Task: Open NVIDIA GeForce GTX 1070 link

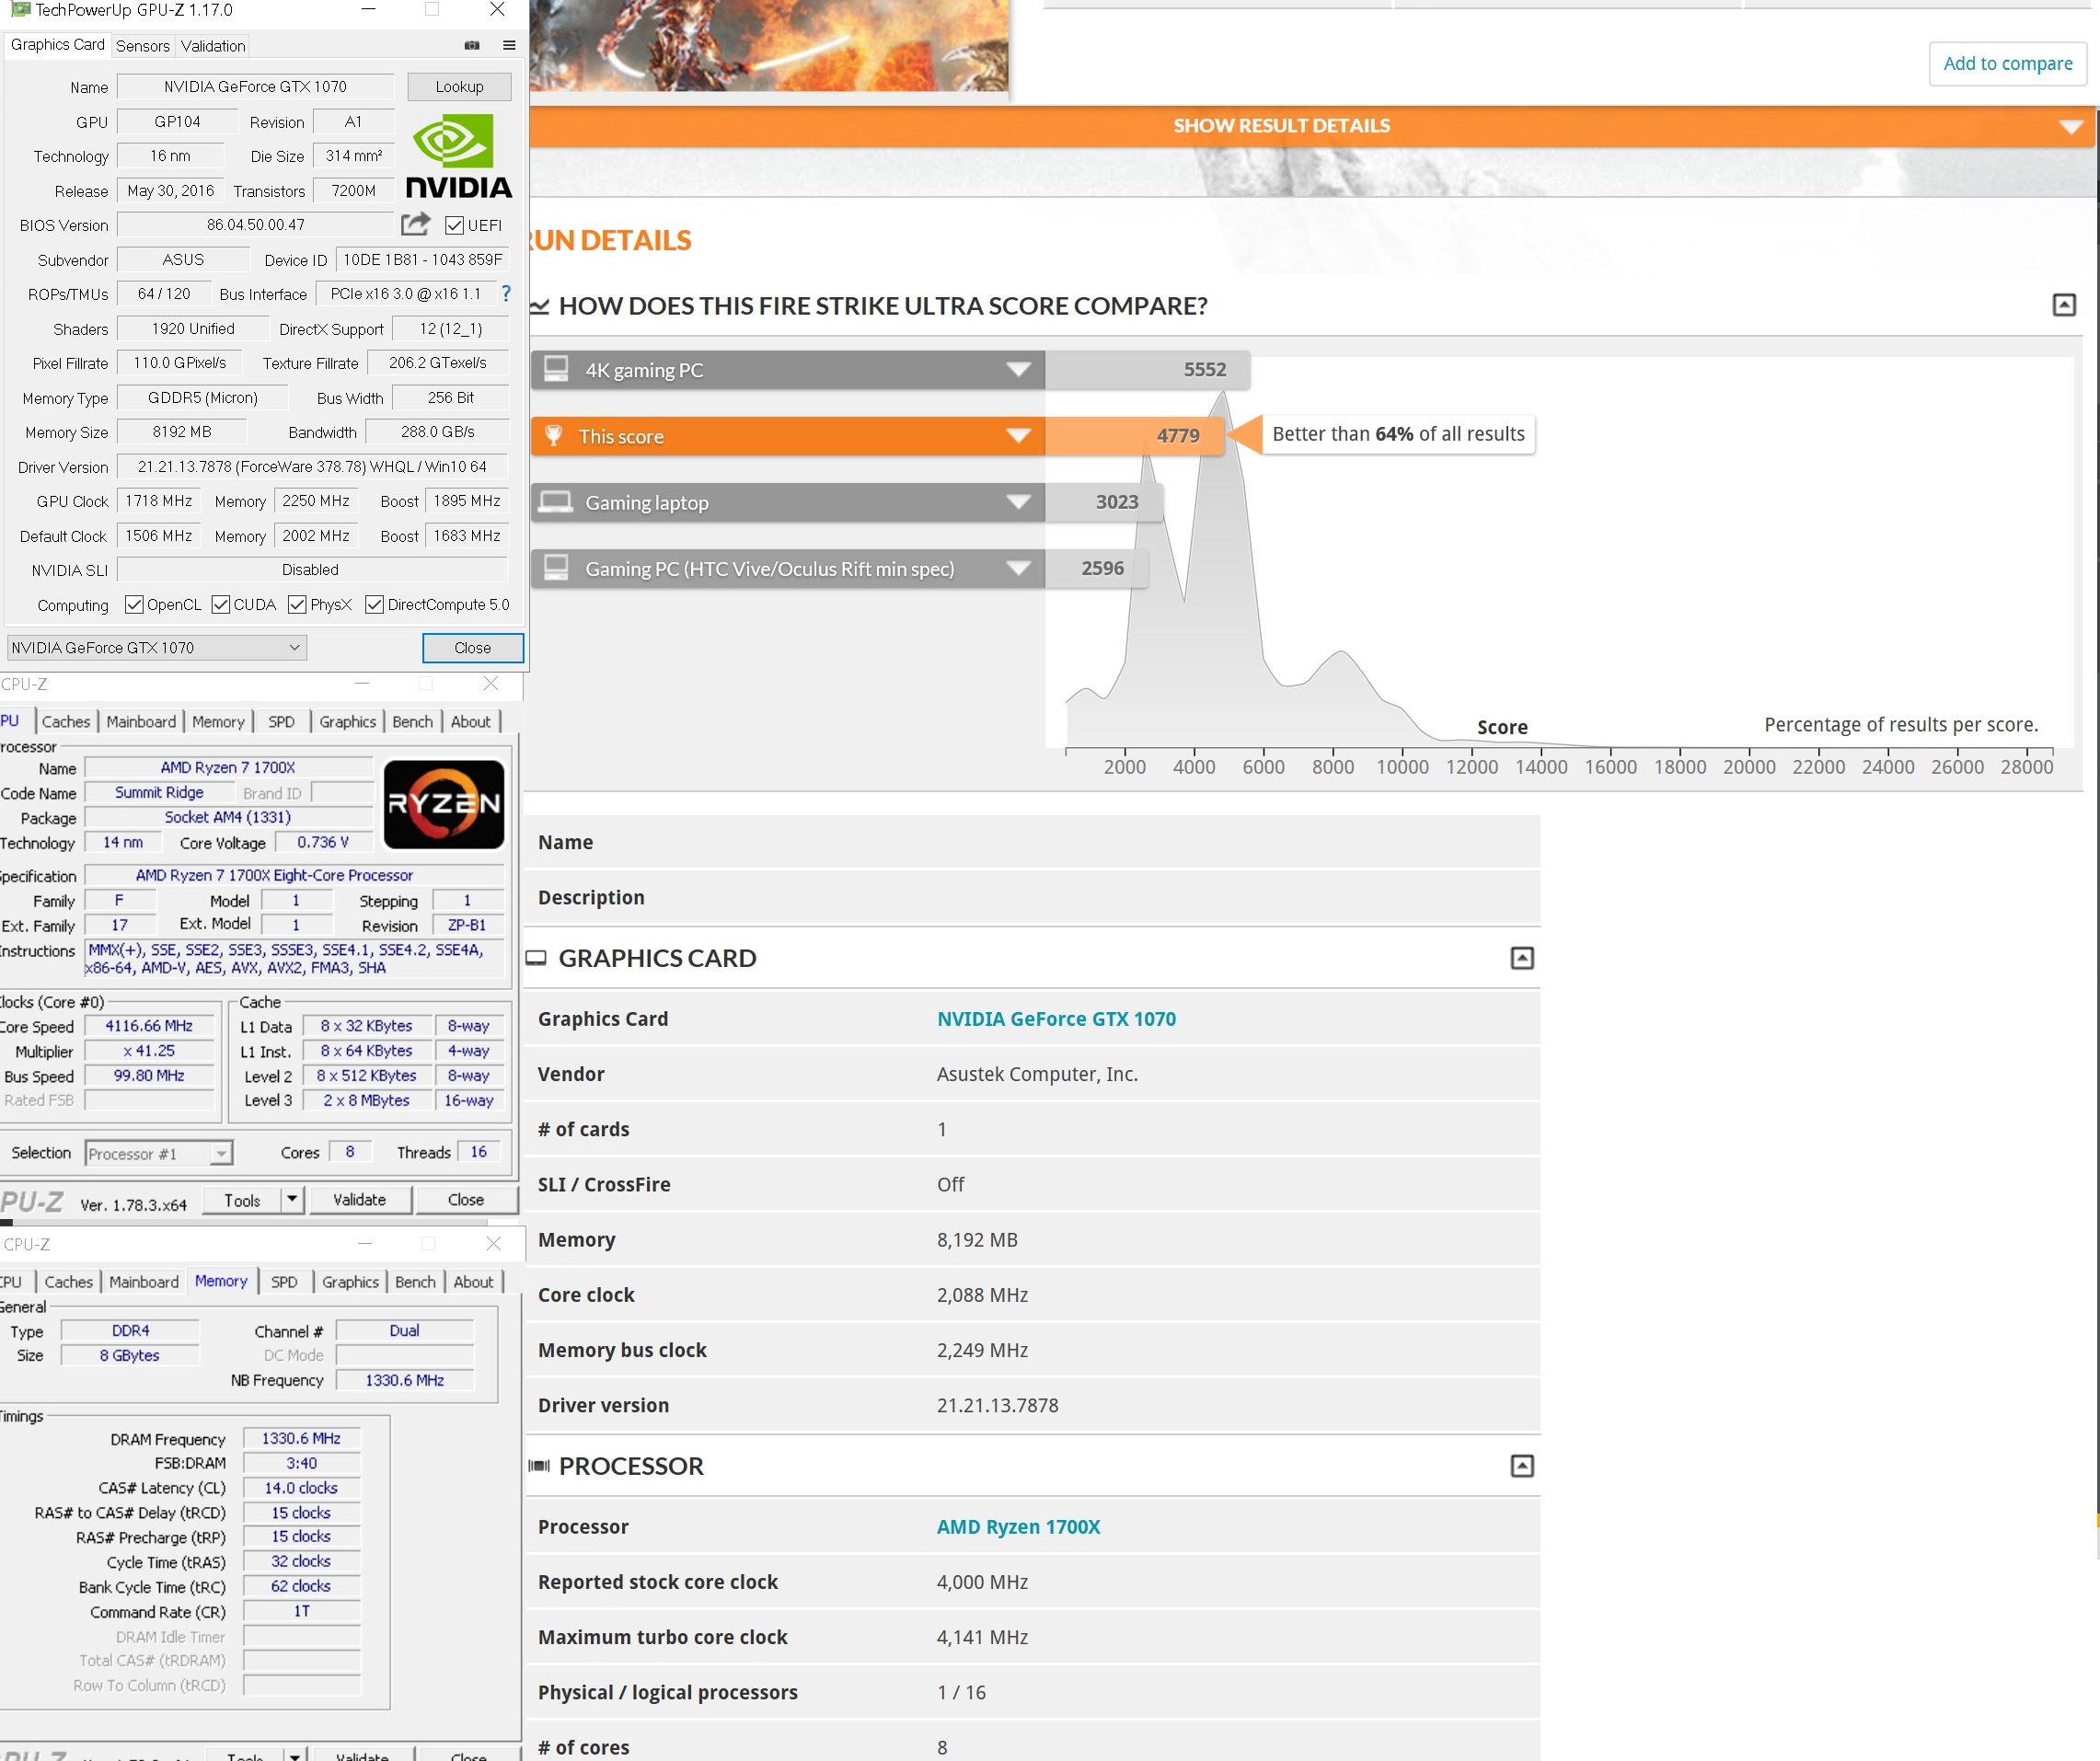Action: [1056, 1019]
